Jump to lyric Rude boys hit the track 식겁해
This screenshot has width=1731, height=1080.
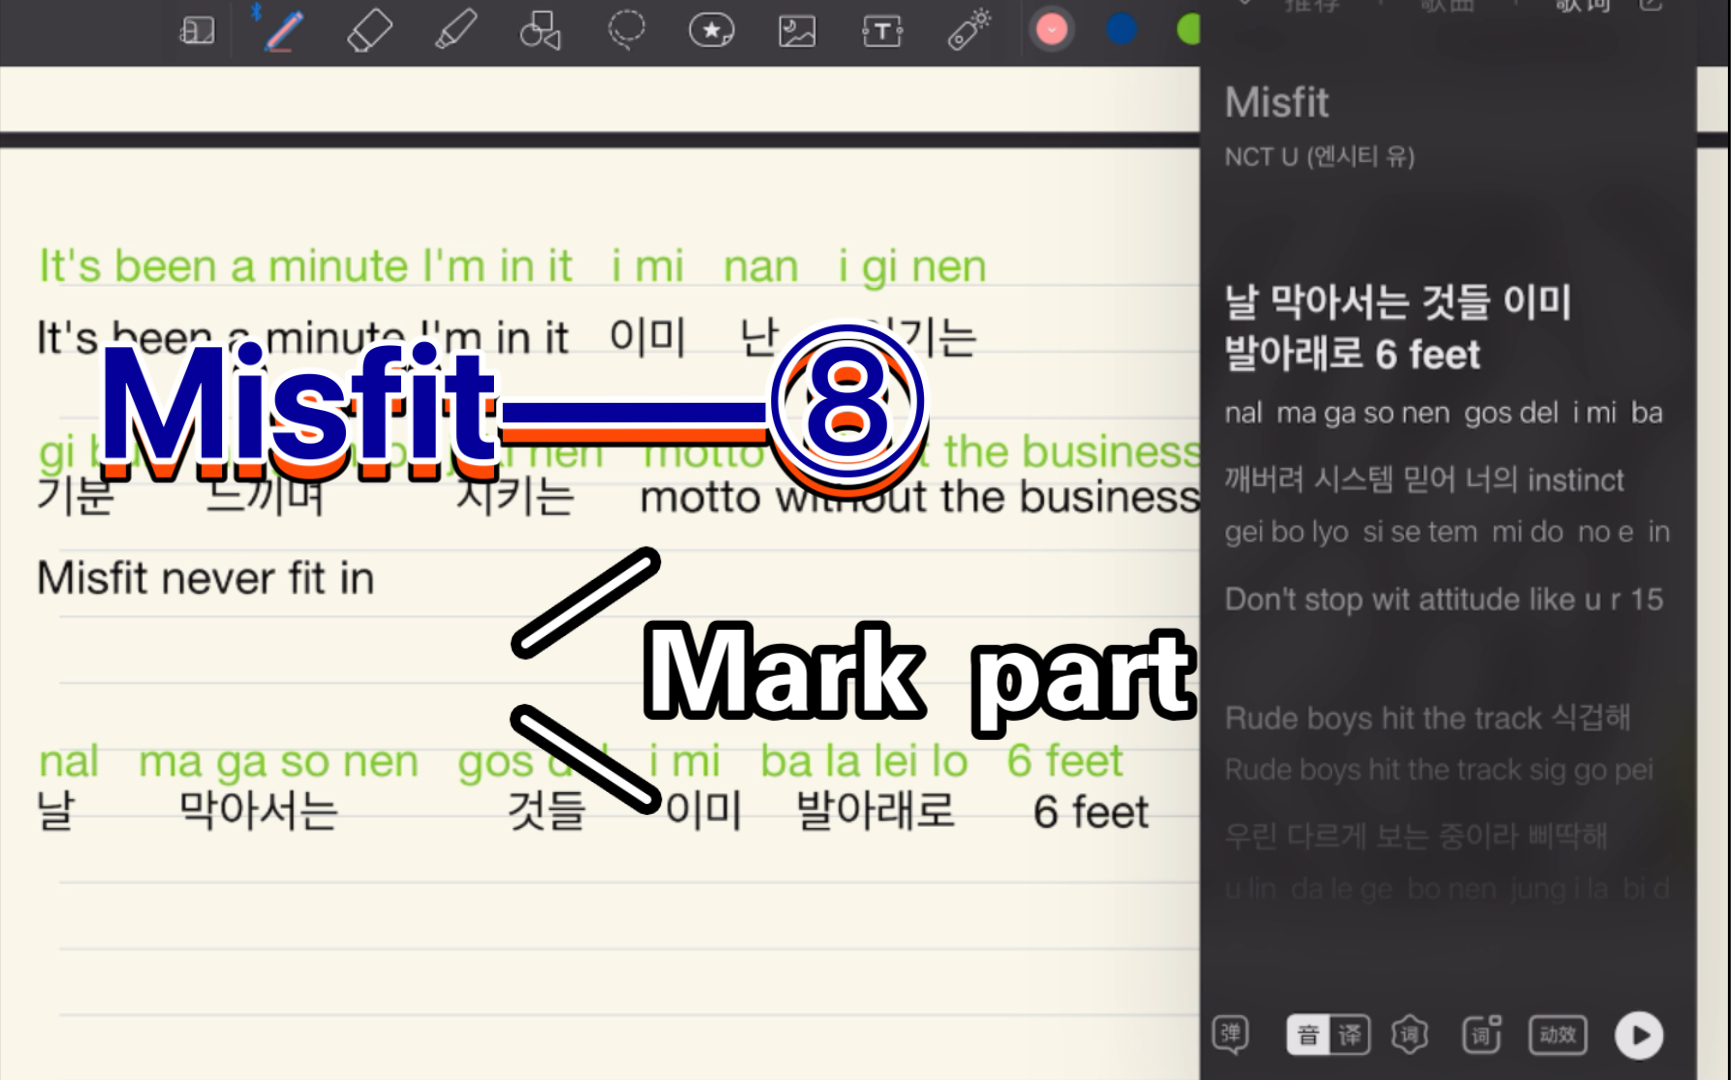point(1428,718)
